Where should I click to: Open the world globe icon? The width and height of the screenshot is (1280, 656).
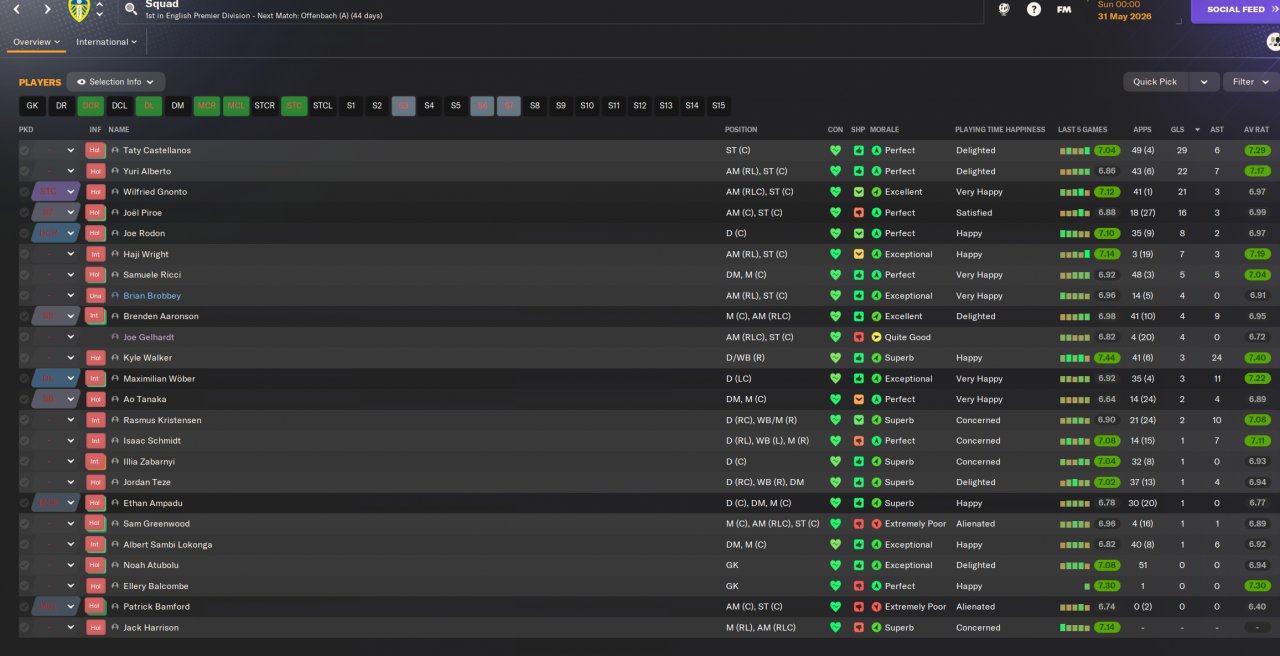(1004, 9)
